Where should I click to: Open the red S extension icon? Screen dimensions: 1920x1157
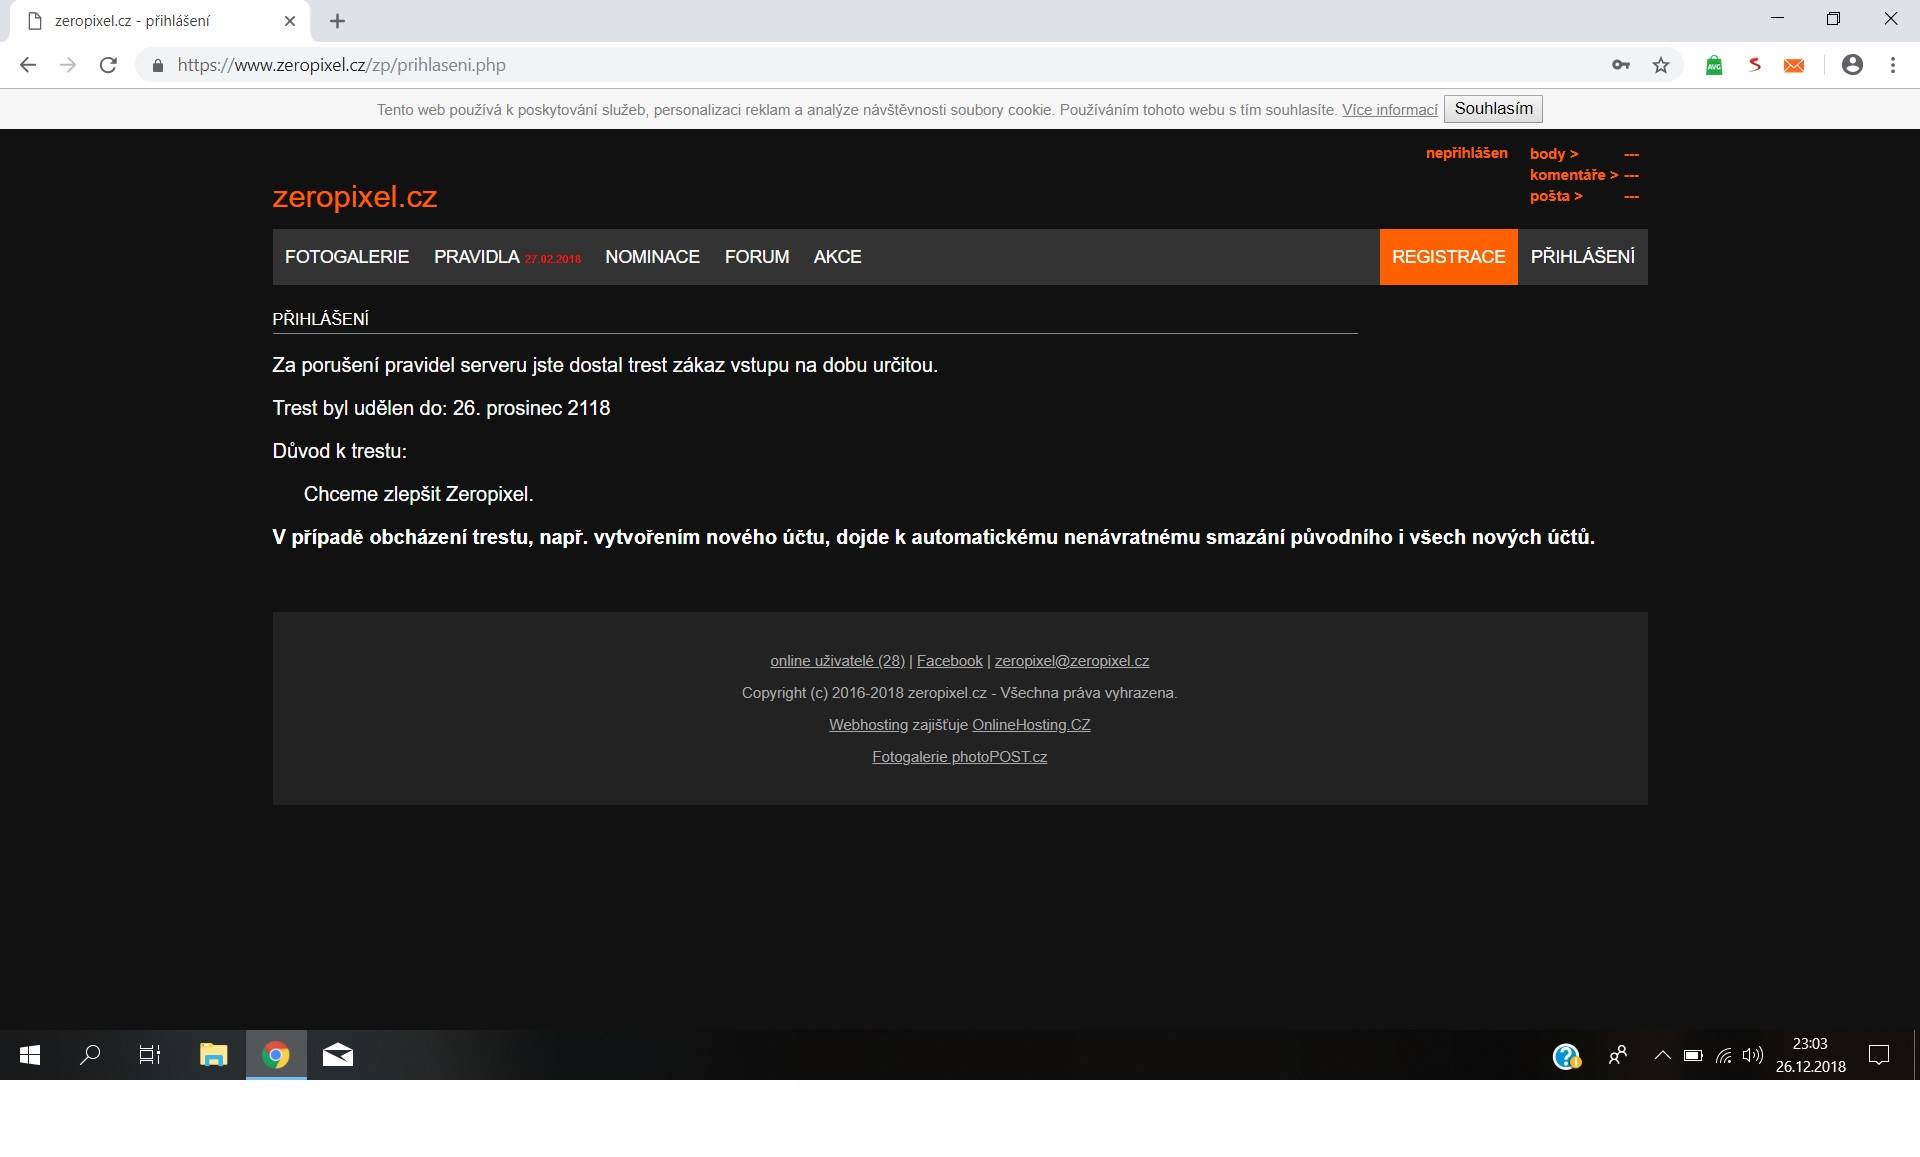pyautogui.click(x=1754, y=65)
